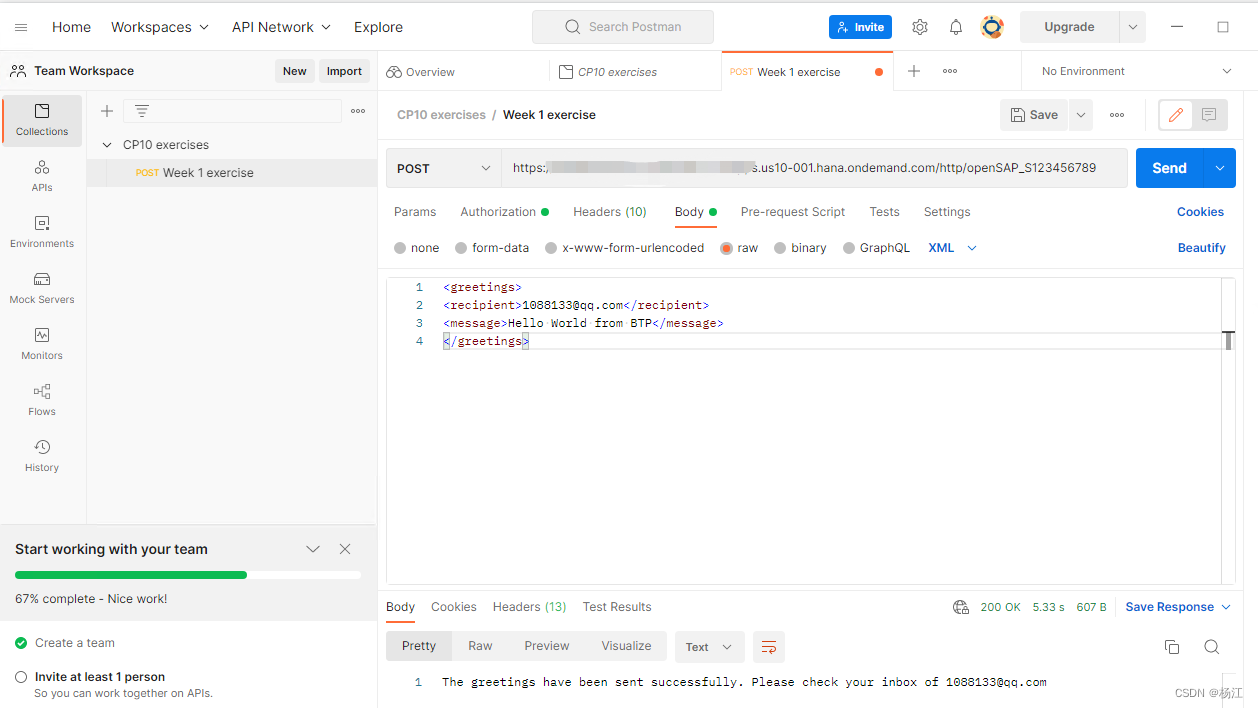Click the Search Postman box
The height and width of the screenshot is (708, 1258).
tap(623, 27)
